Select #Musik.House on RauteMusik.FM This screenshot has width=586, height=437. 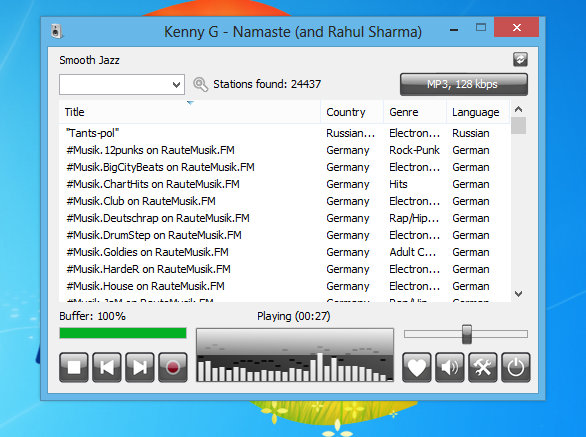[x=284, y=286]
